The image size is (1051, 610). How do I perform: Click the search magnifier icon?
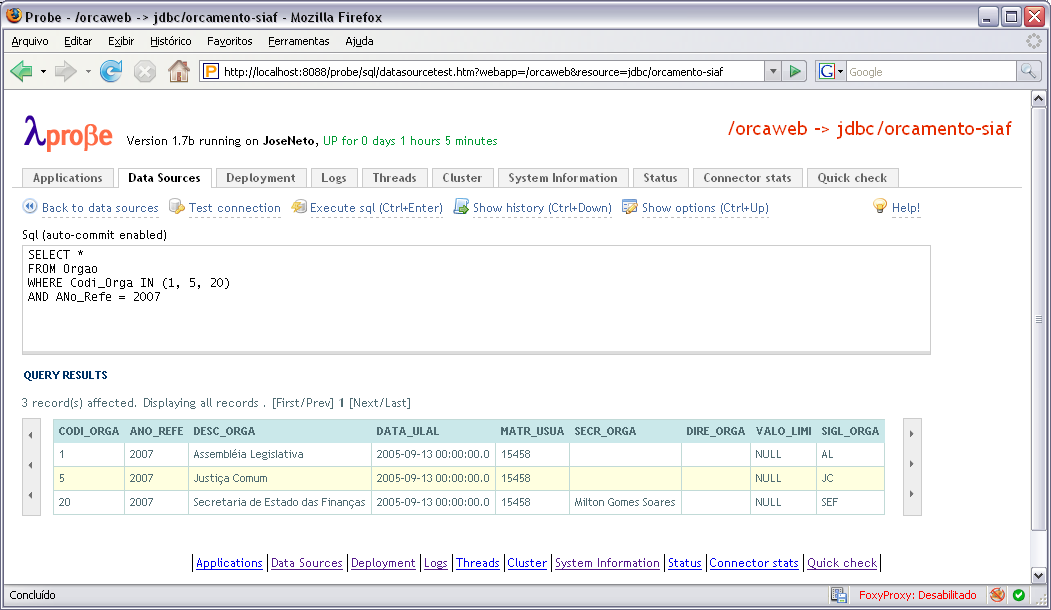pos(1028,71)
